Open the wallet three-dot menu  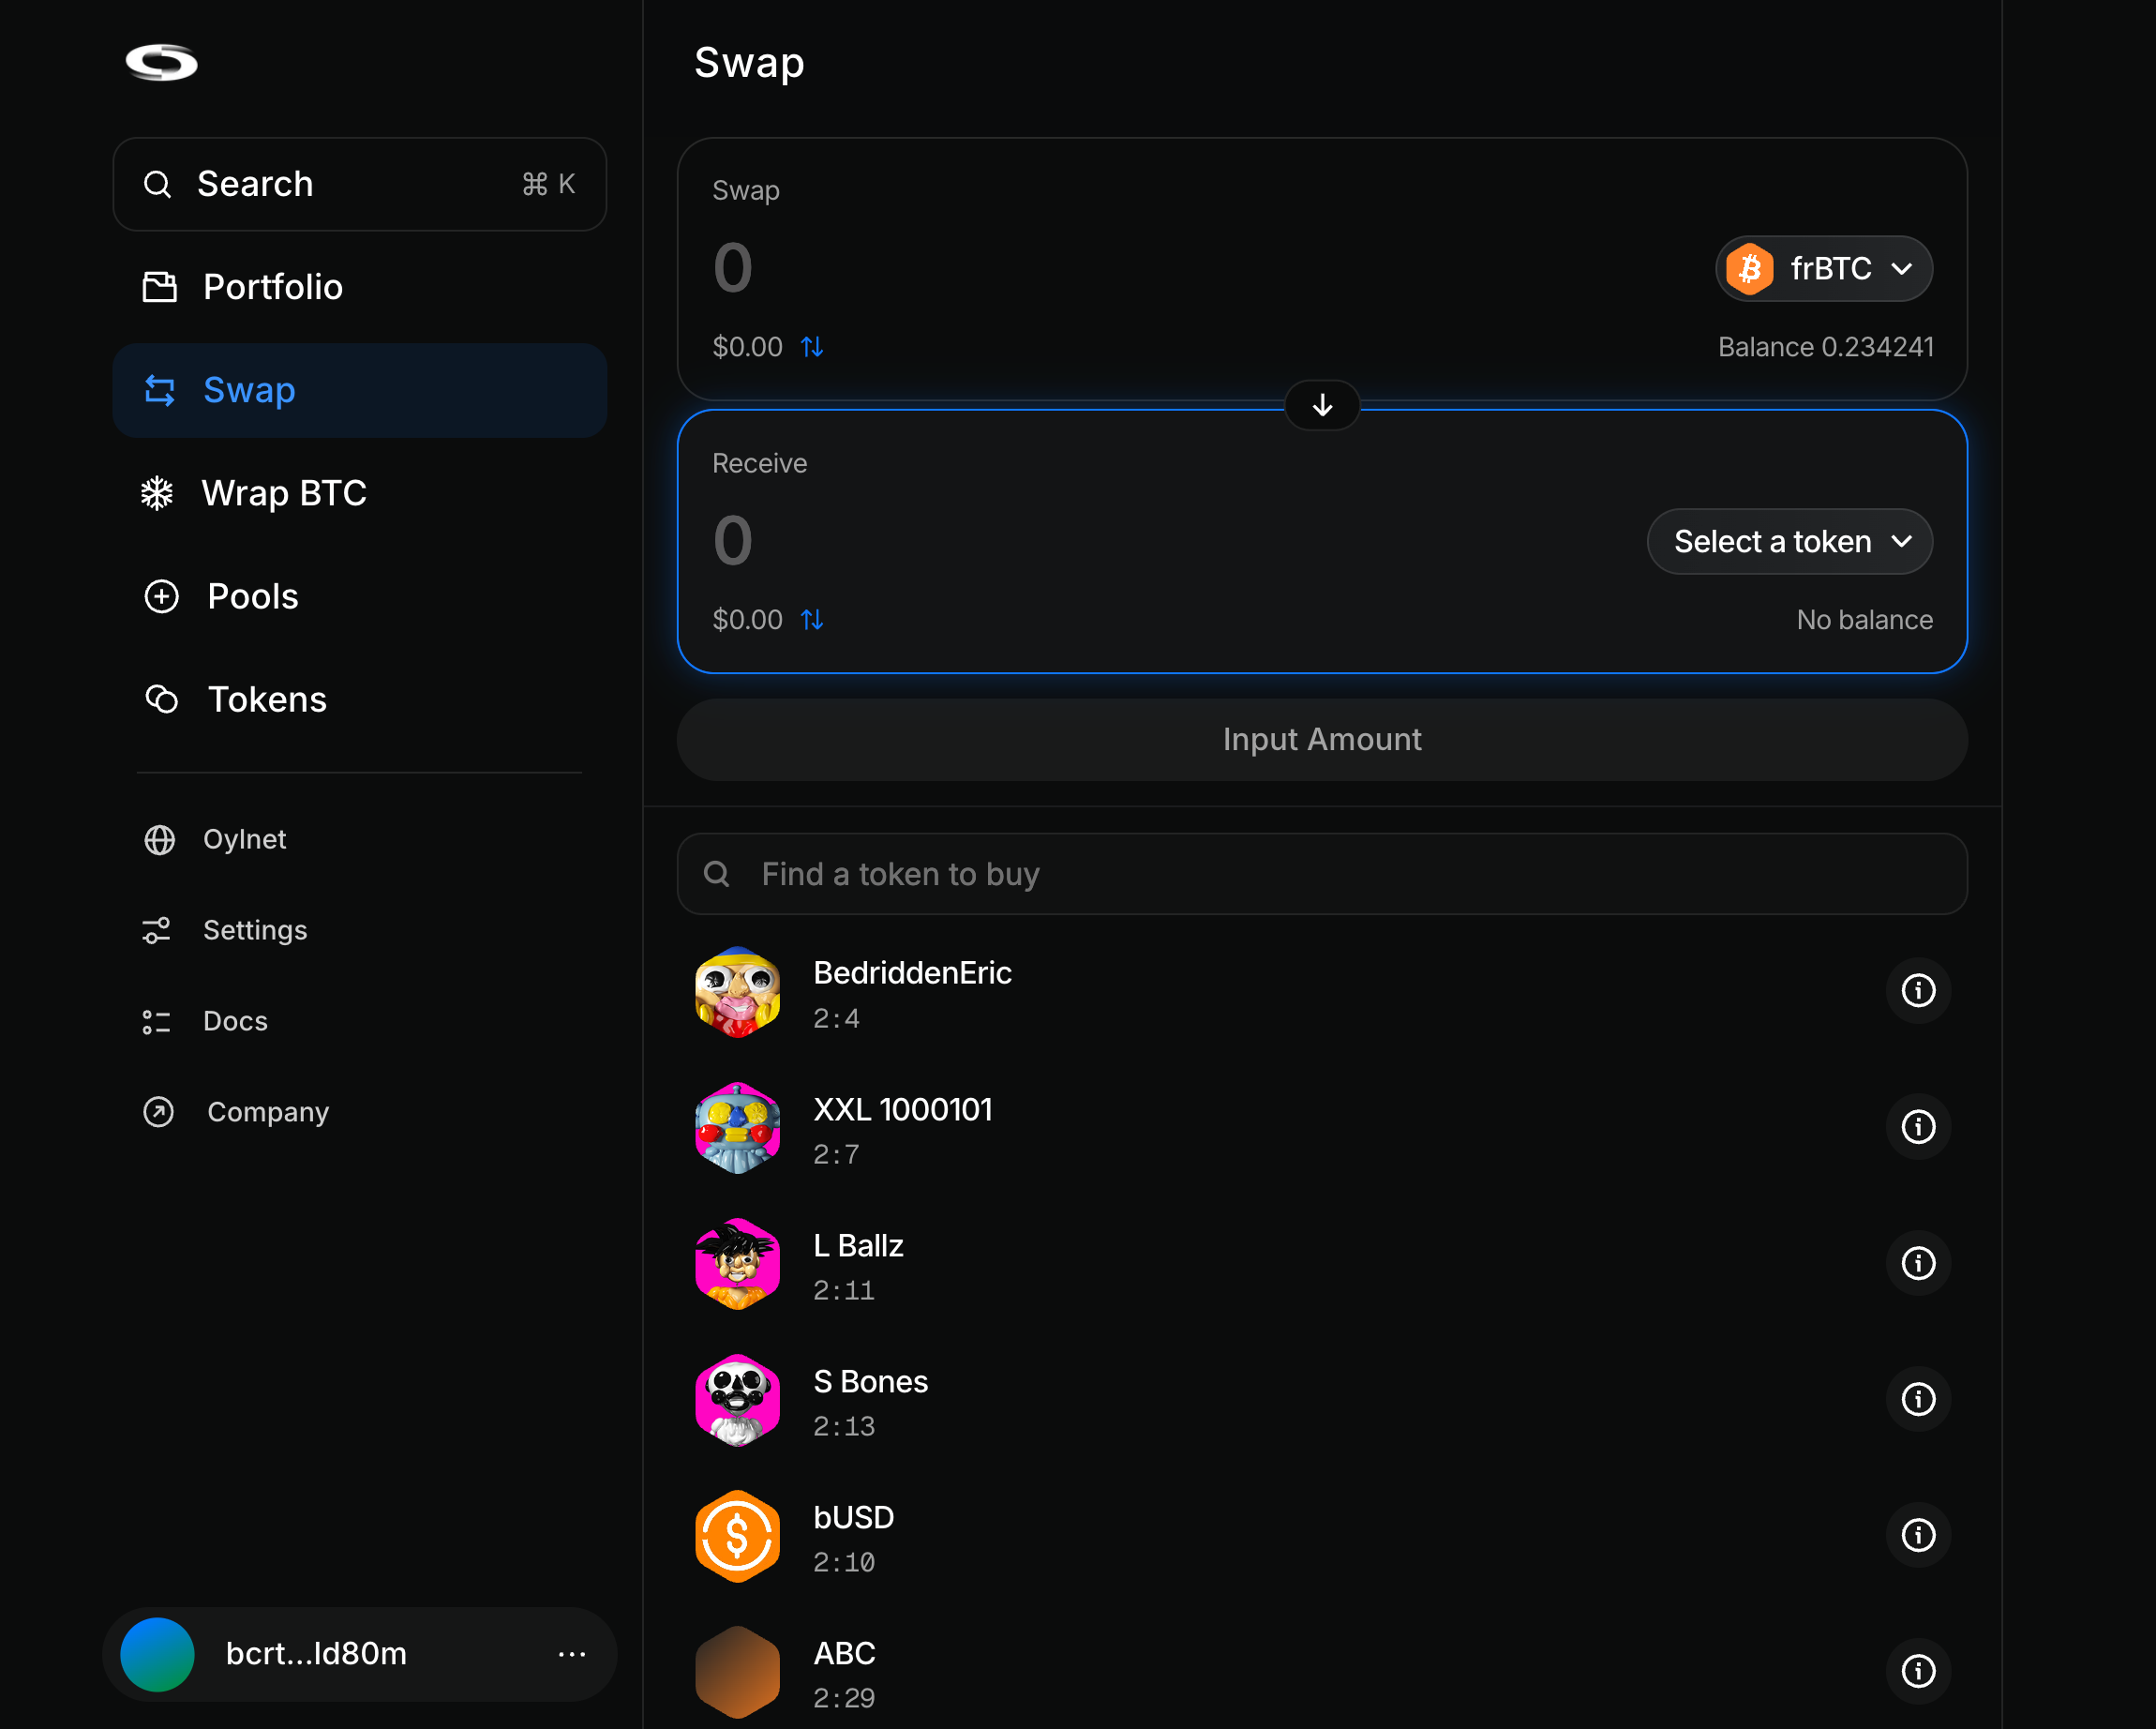point(572,1655)
